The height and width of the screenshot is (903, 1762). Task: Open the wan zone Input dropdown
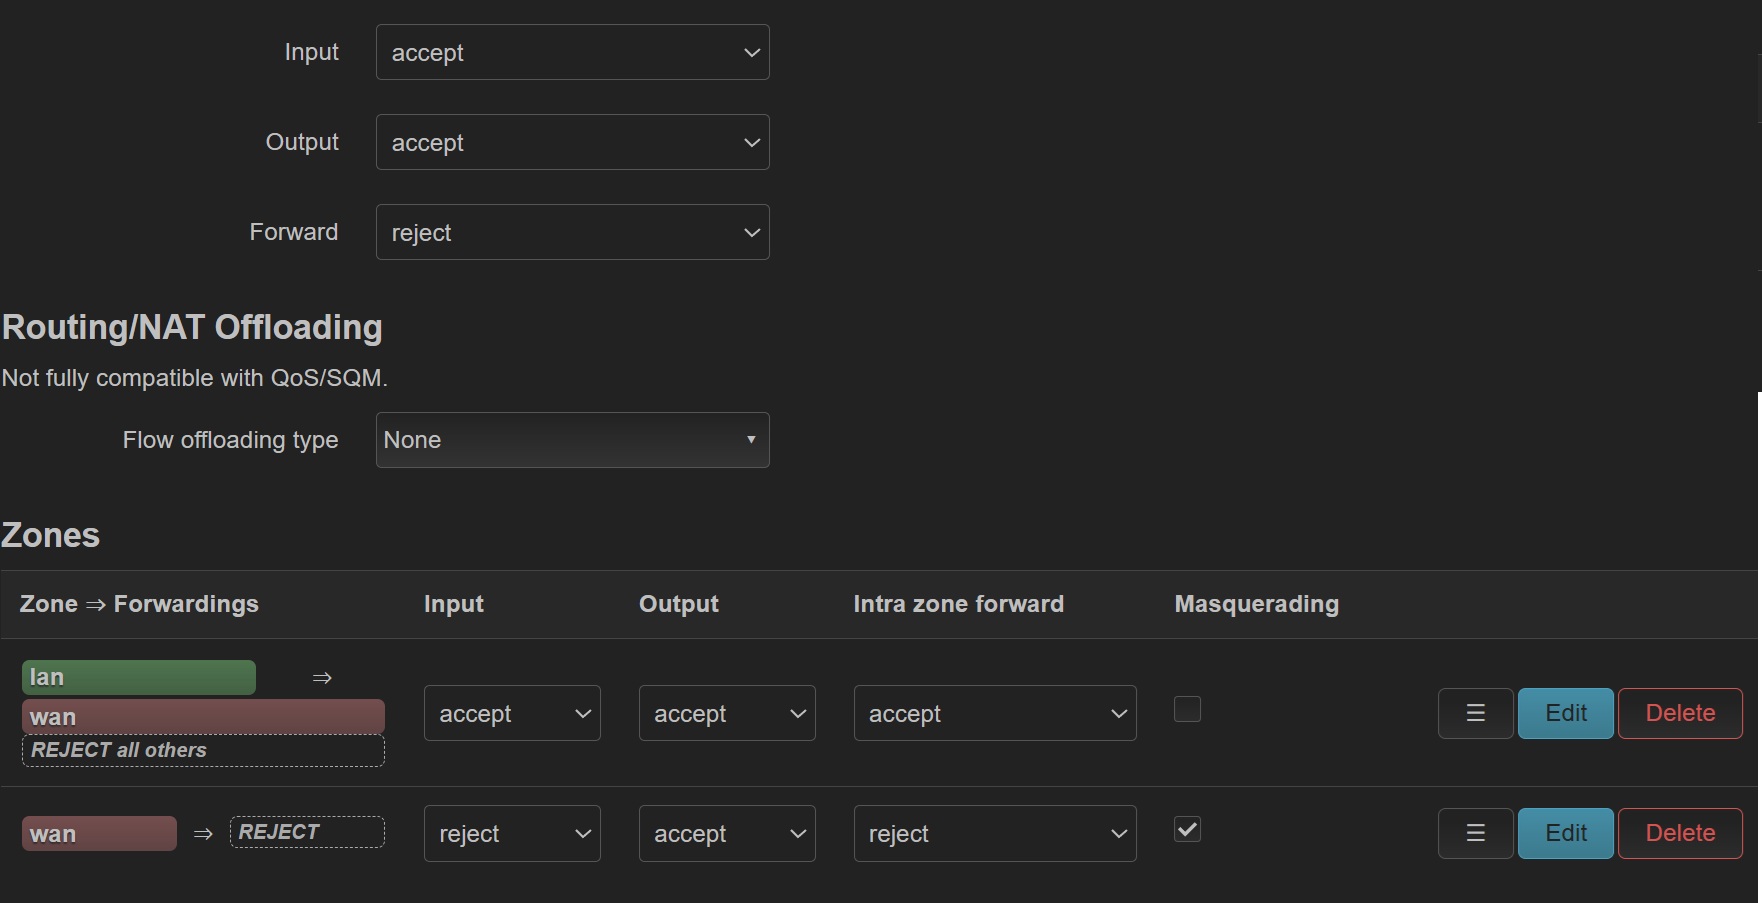pos(511,833)
